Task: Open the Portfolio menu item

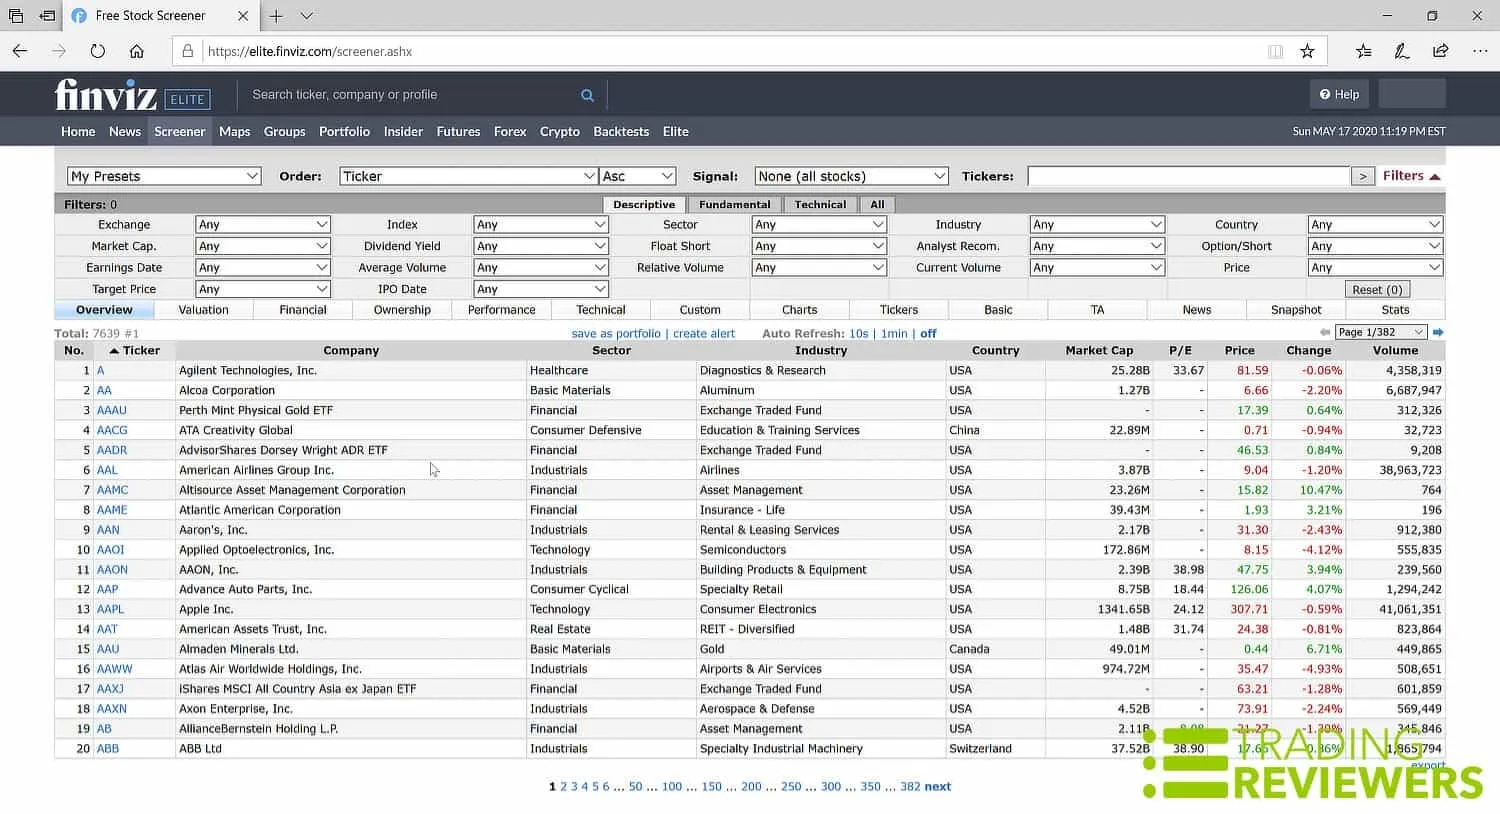Action: coord(345,131)
